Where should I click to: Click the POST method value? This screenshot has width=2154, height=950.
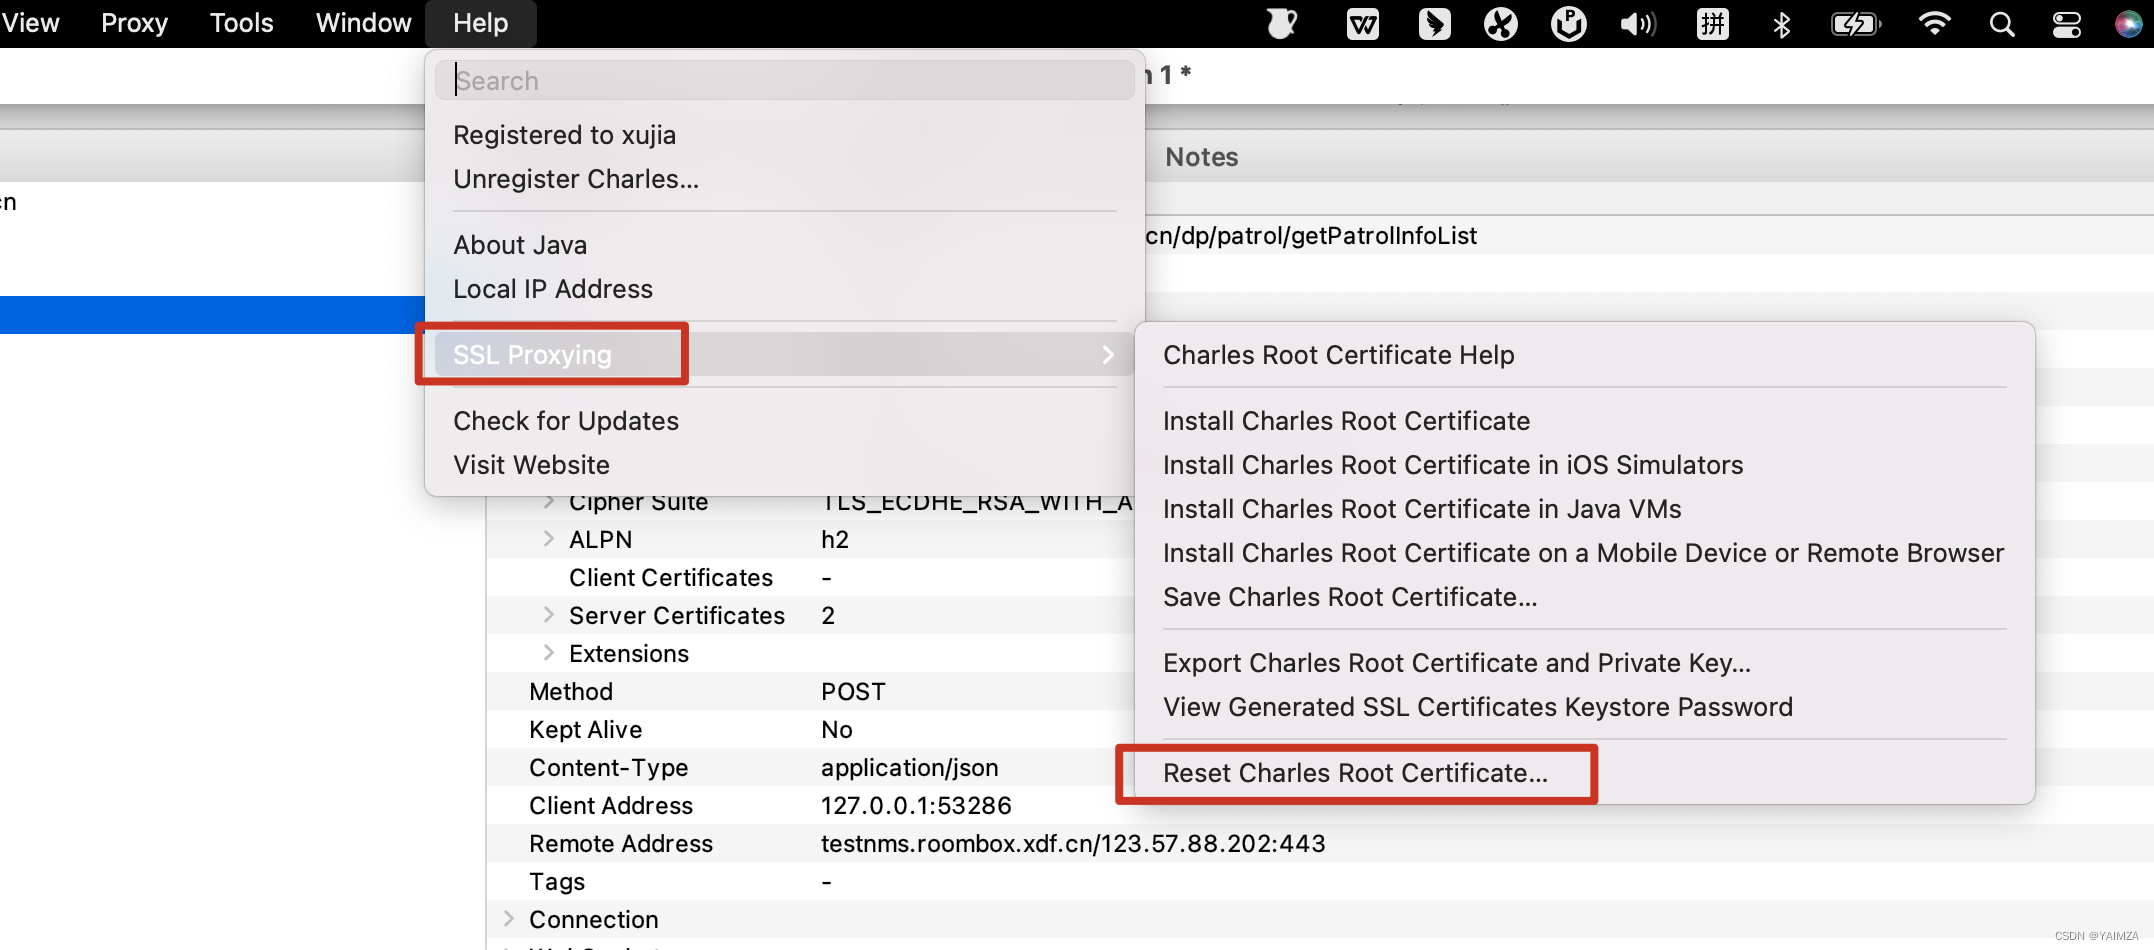pos(852,692)
